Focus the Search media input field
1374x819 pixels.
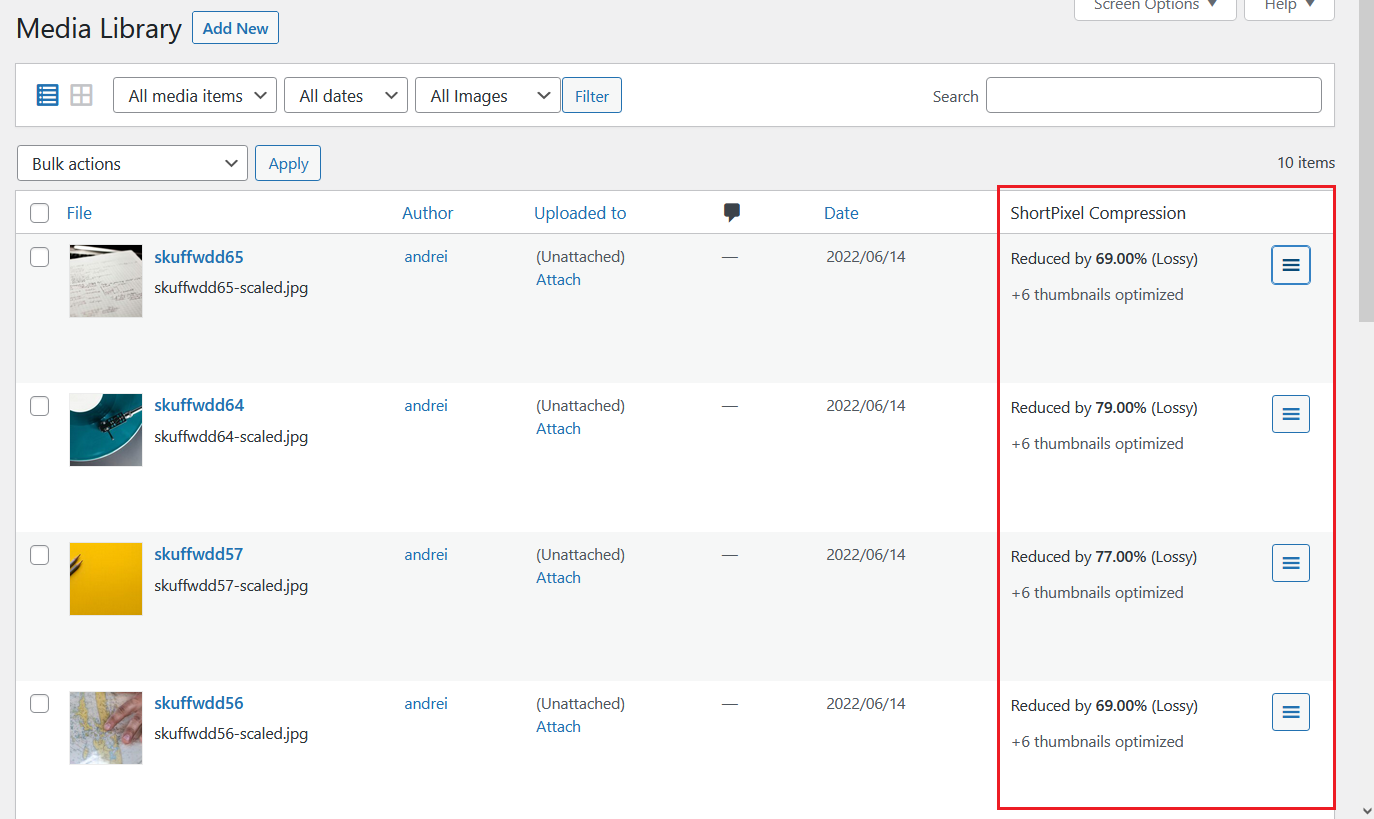[x=1153, y=96]
